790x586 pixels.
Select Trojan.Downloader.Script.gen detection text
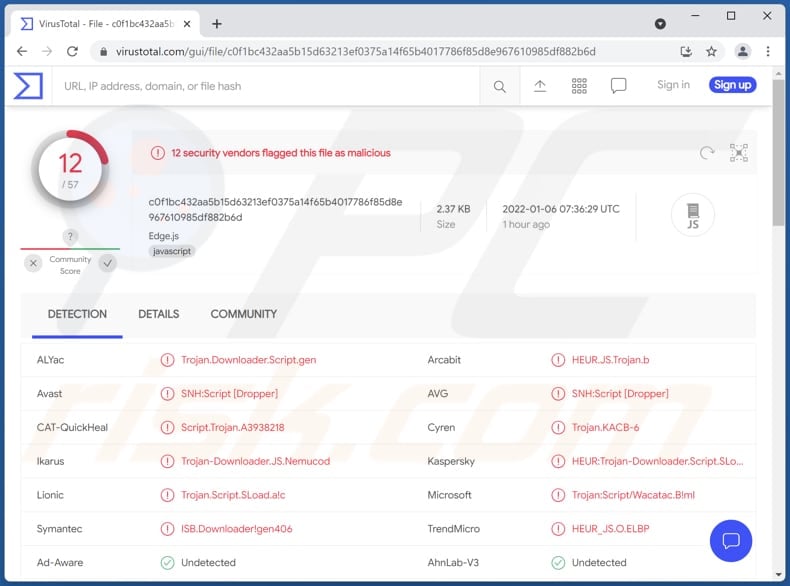pos(248,360)
